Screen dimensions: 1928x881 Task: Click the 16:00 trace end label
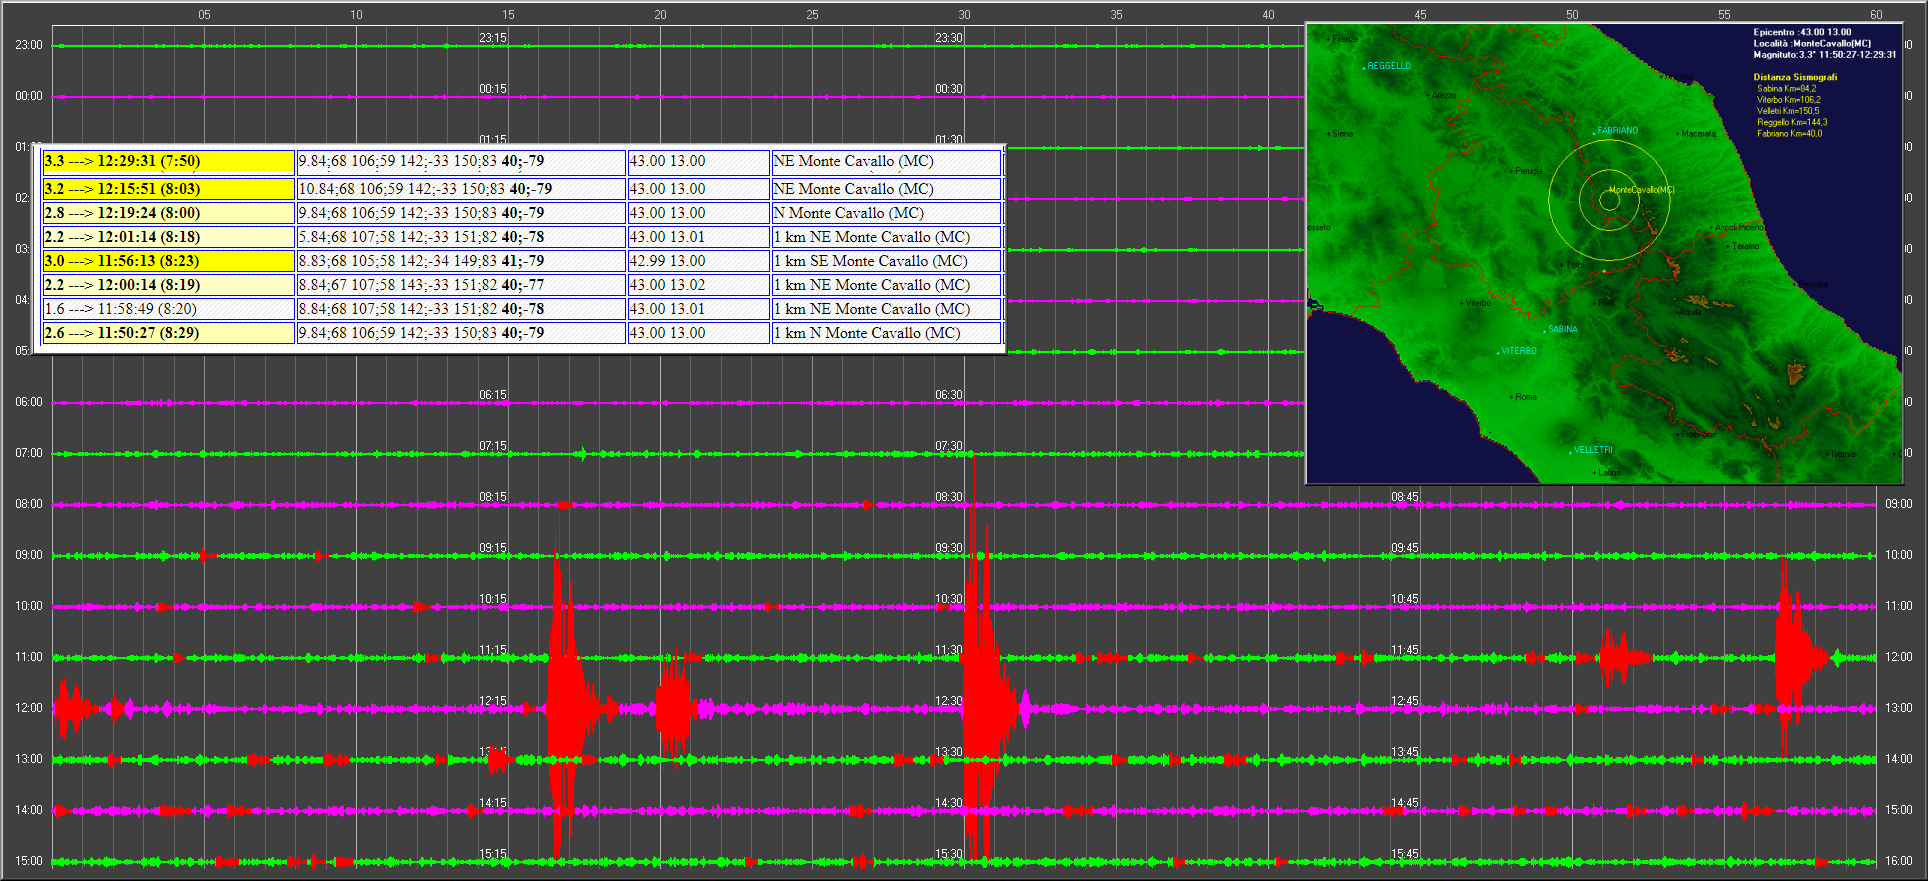pyautogui.click(x=1898, y=861)
